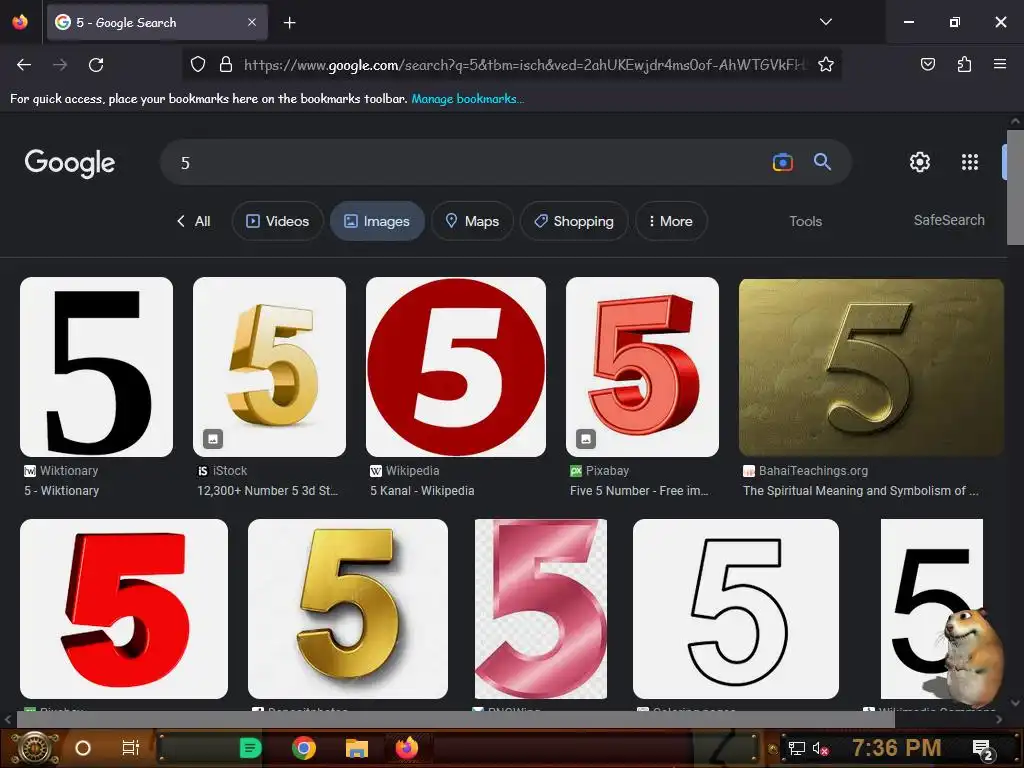This screenshot has height=768, width=1024.
Task: Open Manage bookmarks link
Action: 468,99
